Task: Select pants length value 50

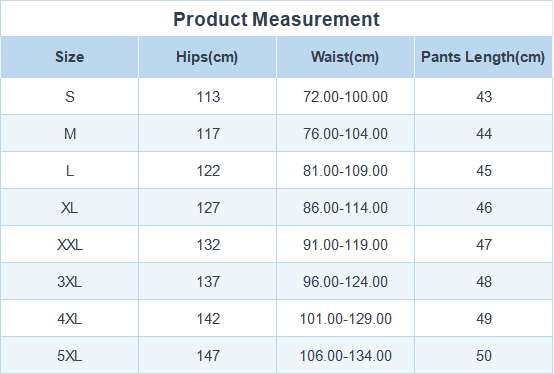Action: pyautogui.click(x=484, y=356)
